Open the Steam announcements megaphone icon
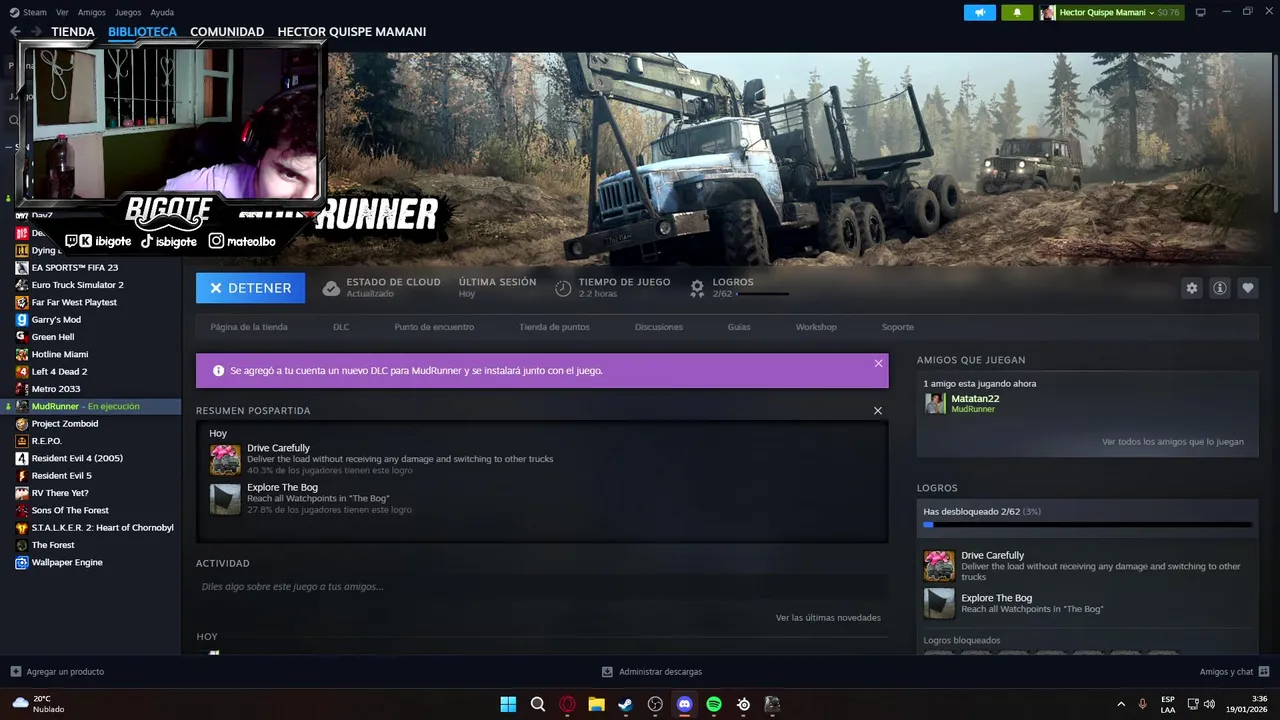The height and width of the screenshot is (720, 1280). coord(979,12)
